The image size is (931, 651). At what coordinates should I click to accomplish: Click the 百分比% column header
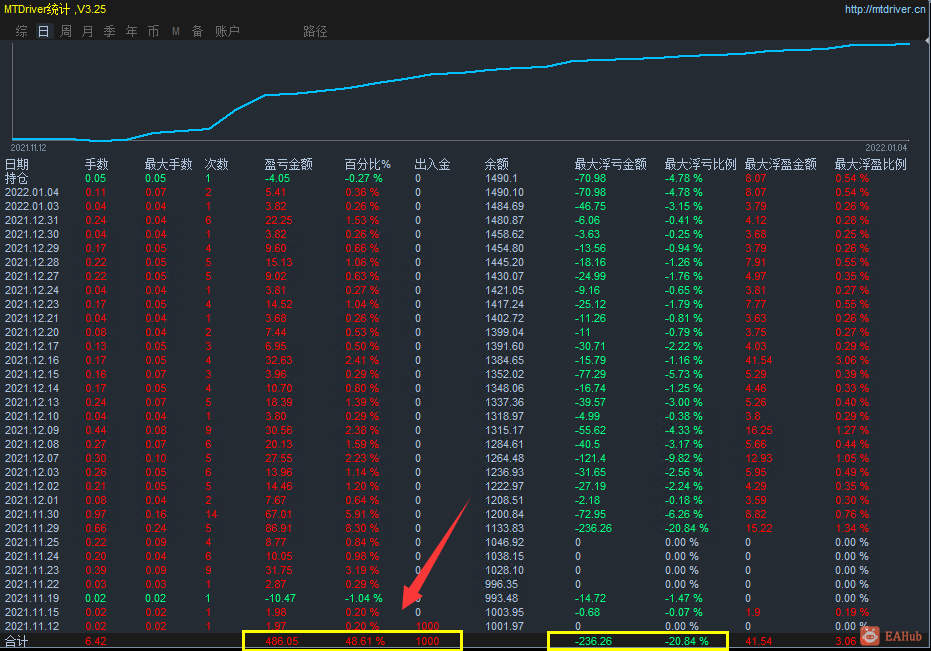[x=368, y=165]
